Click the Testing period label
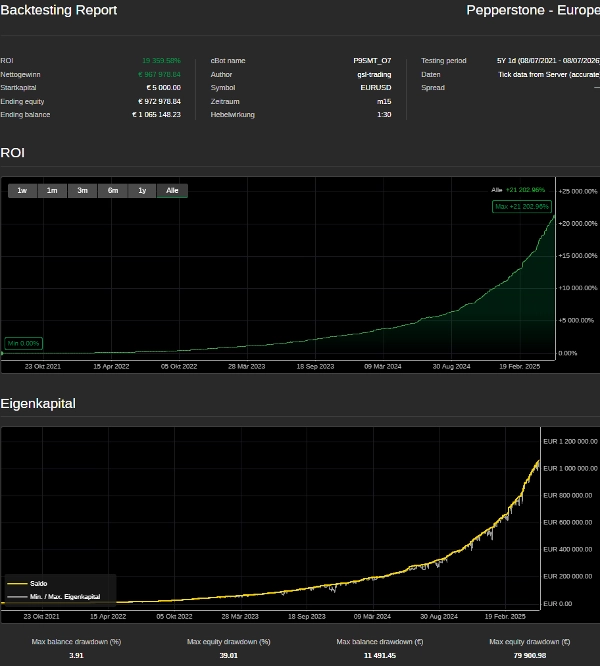The image size is (600, 666). pyautogui.click(x=444, y=61)
